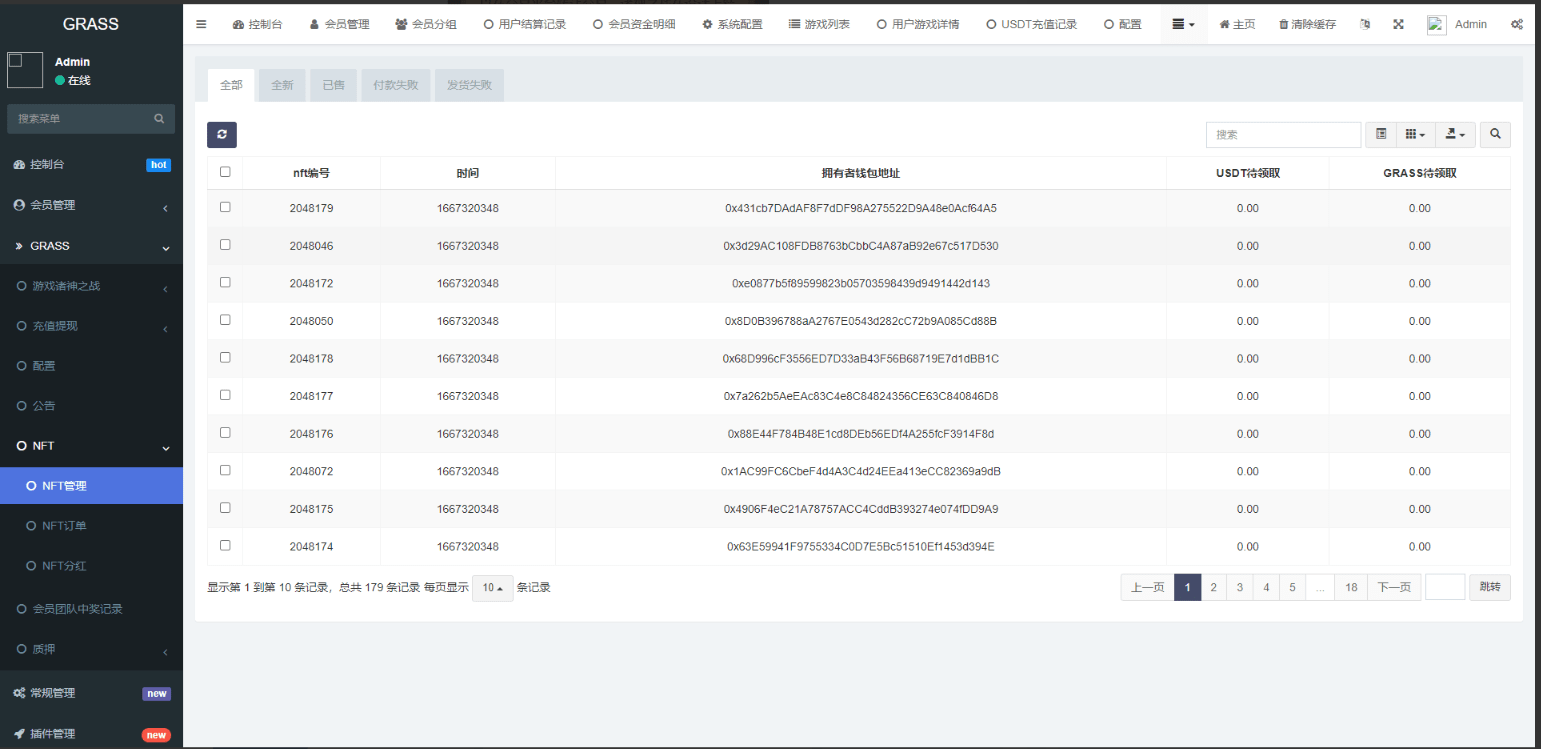Click wallet address 0x431cb7DAdAF8F7dDF98A275522D9A48e0Acf64A5
This screenshot has height=749, width=1541.
point(861,208)
